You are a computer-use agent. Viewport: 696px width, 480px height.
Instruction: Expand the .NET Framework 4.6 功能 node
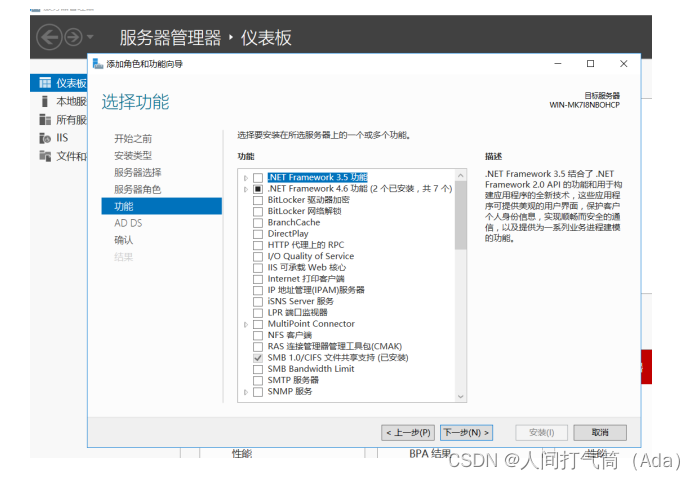click(246, 189)
